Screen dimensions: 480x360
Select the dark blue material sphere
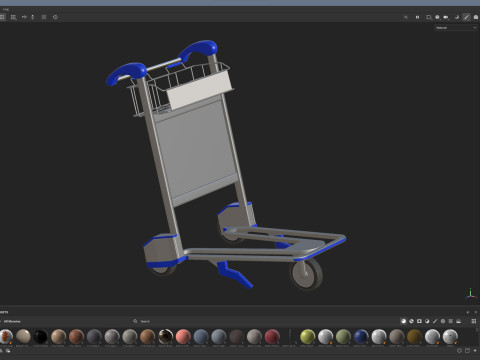pos(361,337)
